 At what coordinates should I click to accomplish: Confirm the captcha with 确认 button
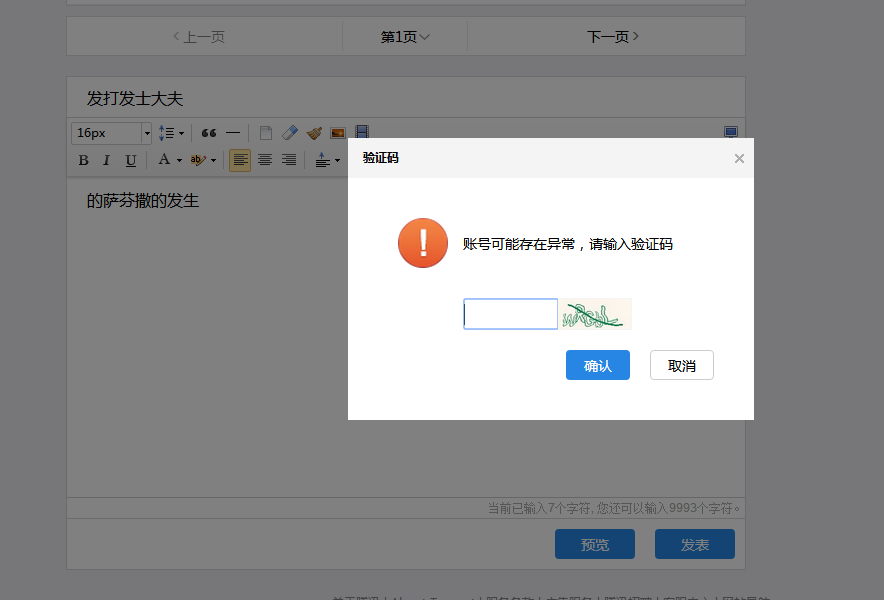coord(597,365)
